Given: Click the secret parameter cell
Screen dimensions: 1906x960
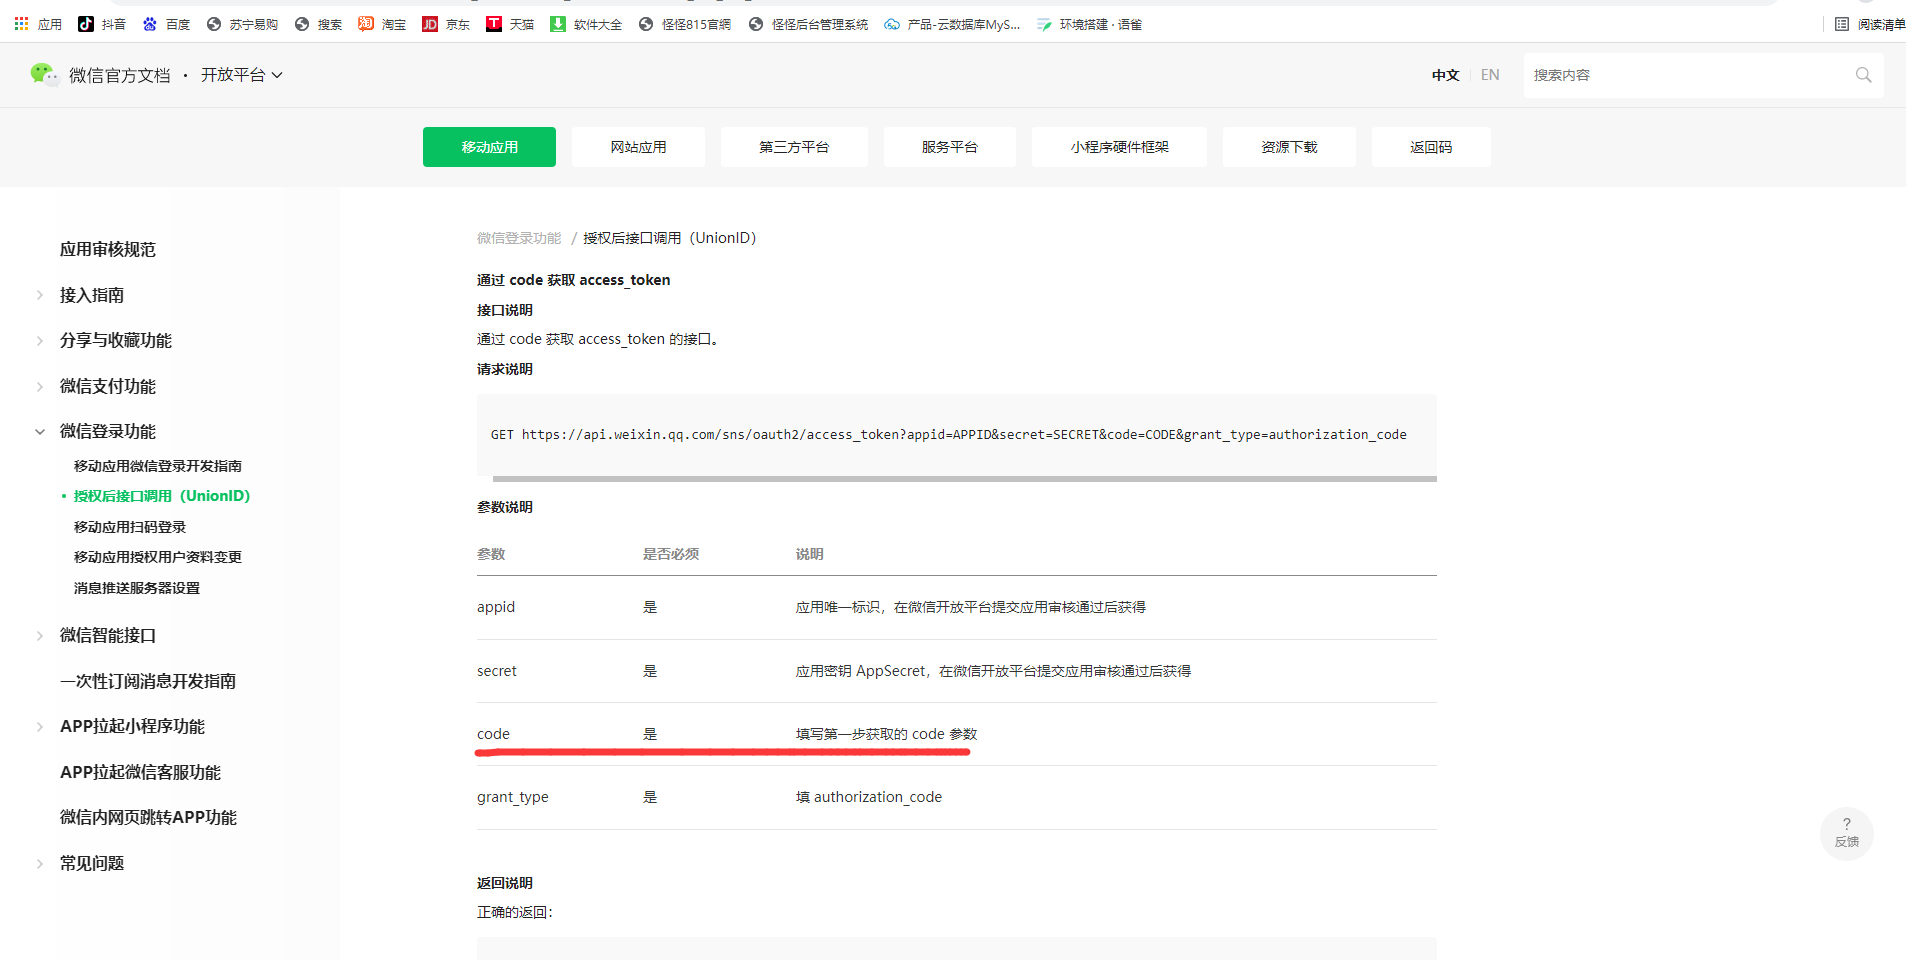Looking at the screenshot, I should (x=497, y=671).
